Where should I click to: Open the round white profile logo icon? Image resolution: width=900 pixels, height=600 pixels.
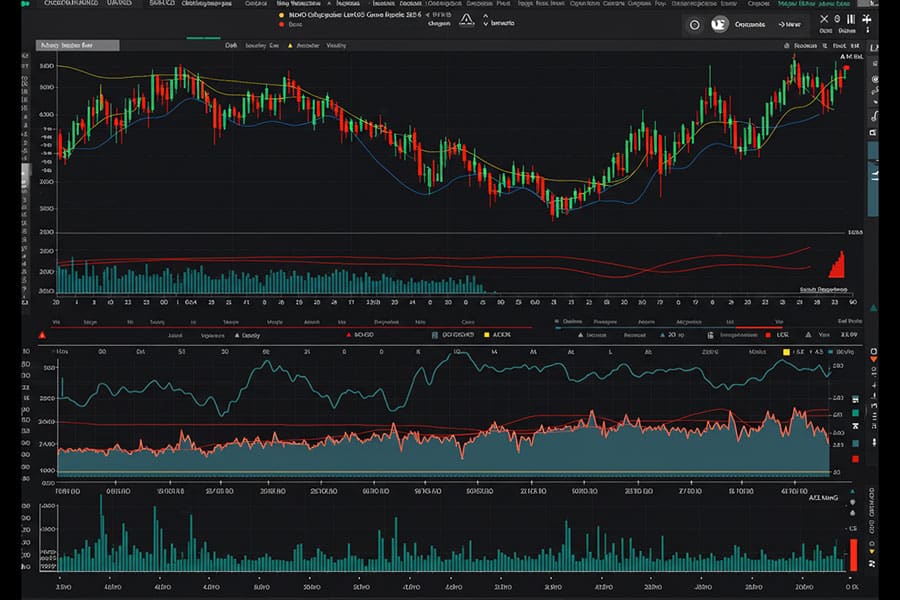[719, 24]
